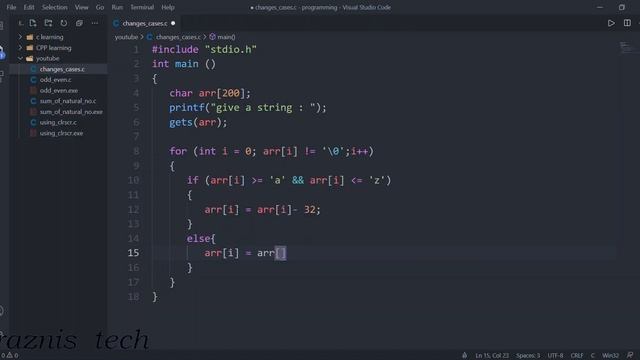Split the editor to the right

pyautogui.click(x=627, y=23)
